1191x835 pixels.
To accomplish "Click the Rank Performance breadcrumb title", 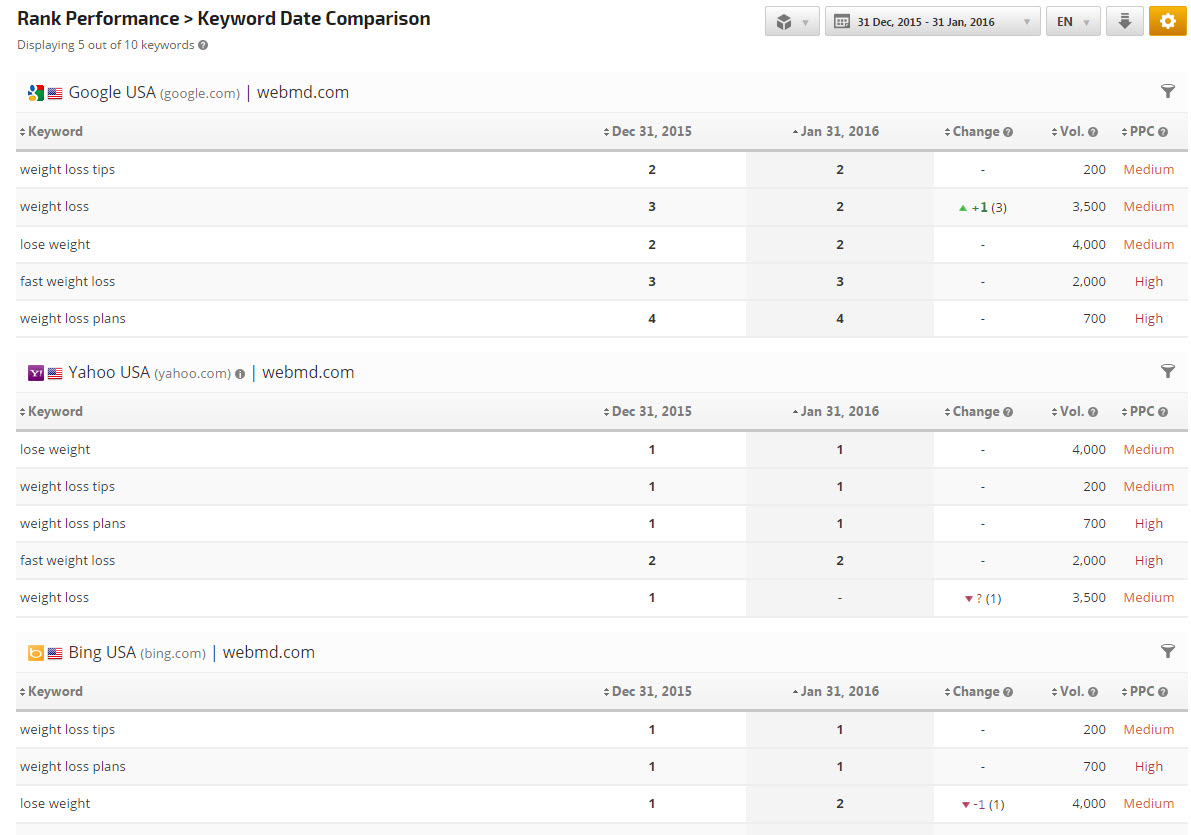I will coord(97,18).
